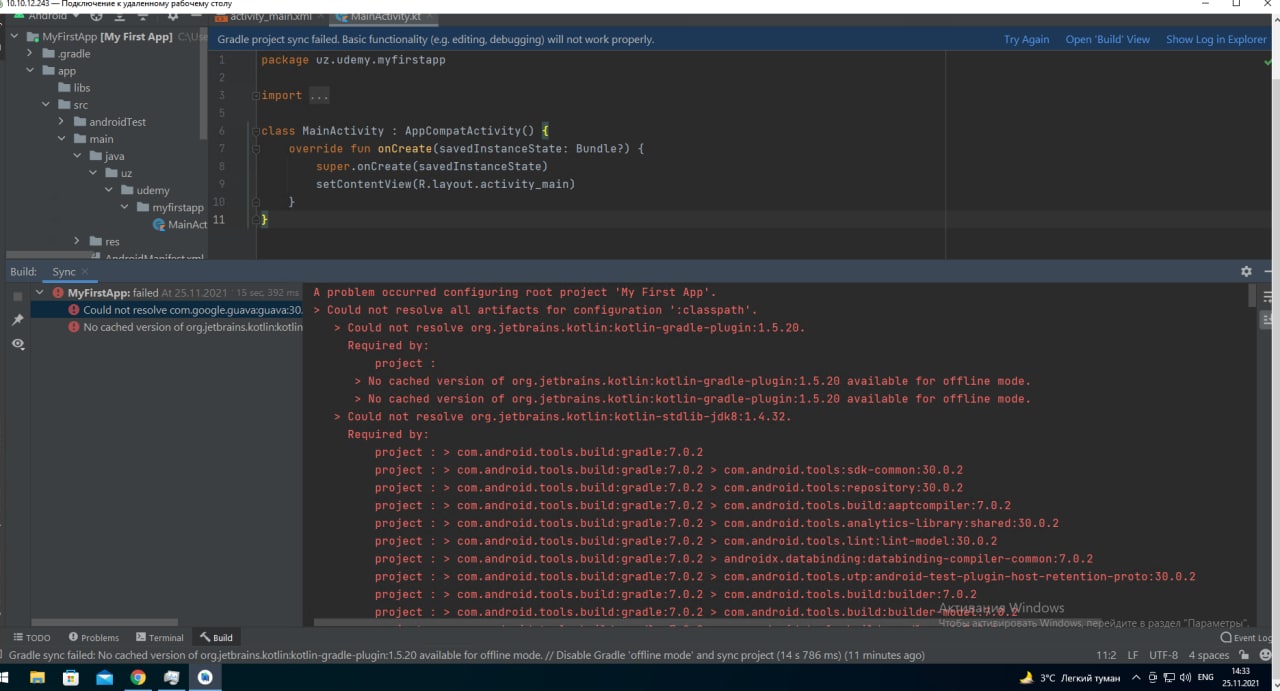Fold the onCreate function at line 7
1280x691 pixels.
(256, 149)
